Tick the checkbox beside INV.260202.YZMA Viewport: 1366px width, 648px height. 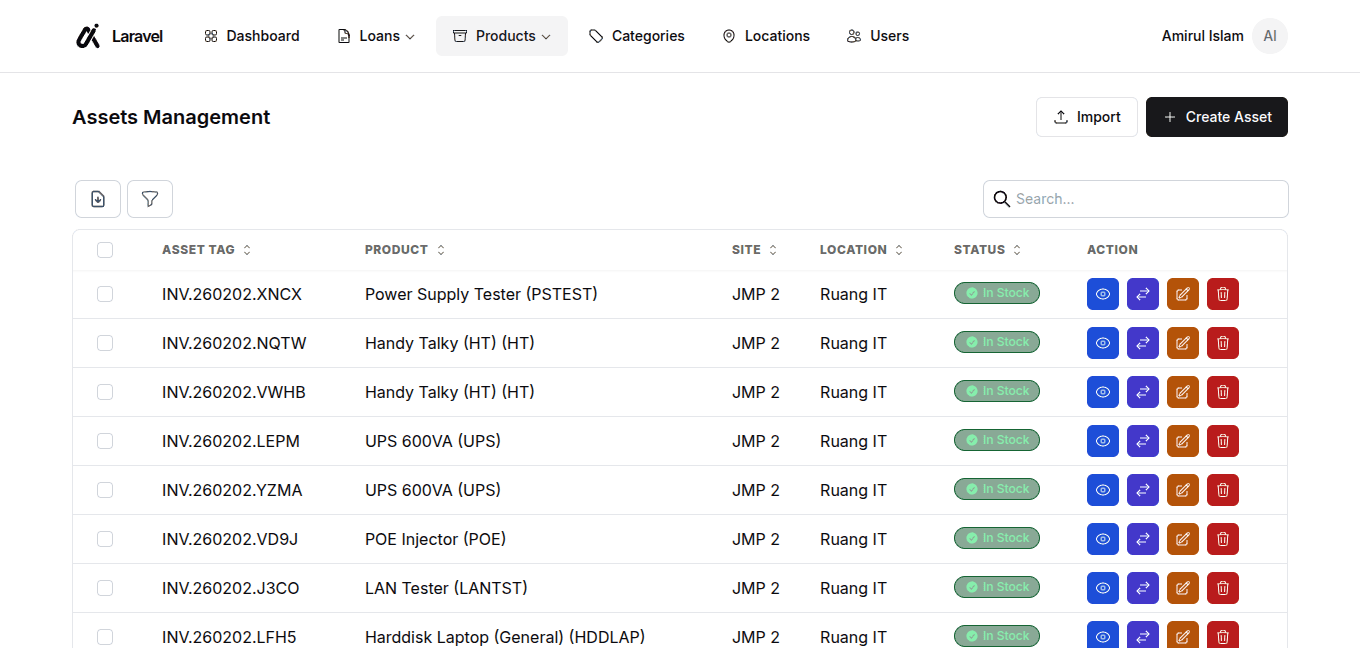[x=105, y=490]
